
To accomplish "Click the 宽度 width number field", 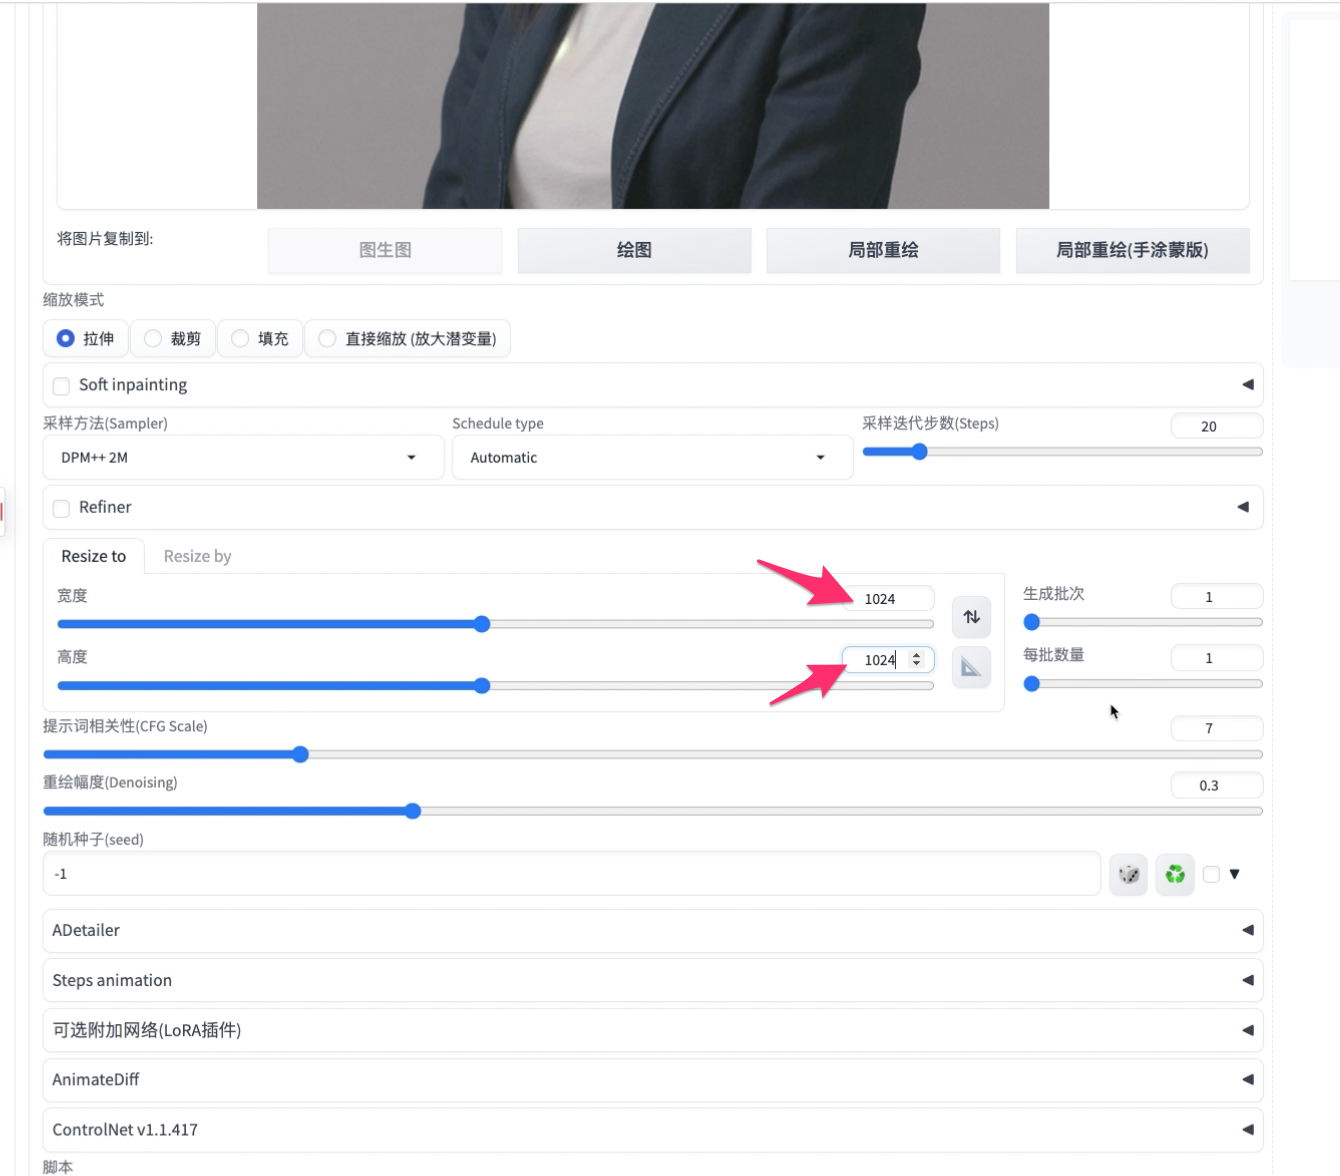I will pos(888,599).
